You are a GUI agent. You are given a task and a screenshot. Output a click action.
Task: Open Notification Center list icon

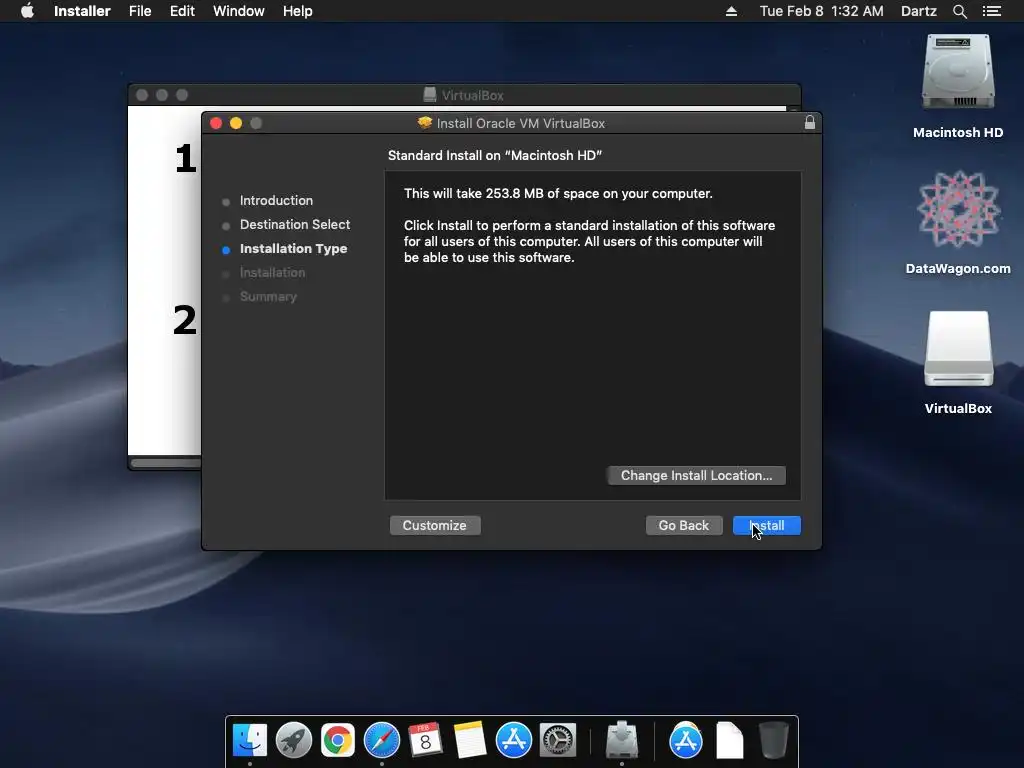[x=992, y=11]
